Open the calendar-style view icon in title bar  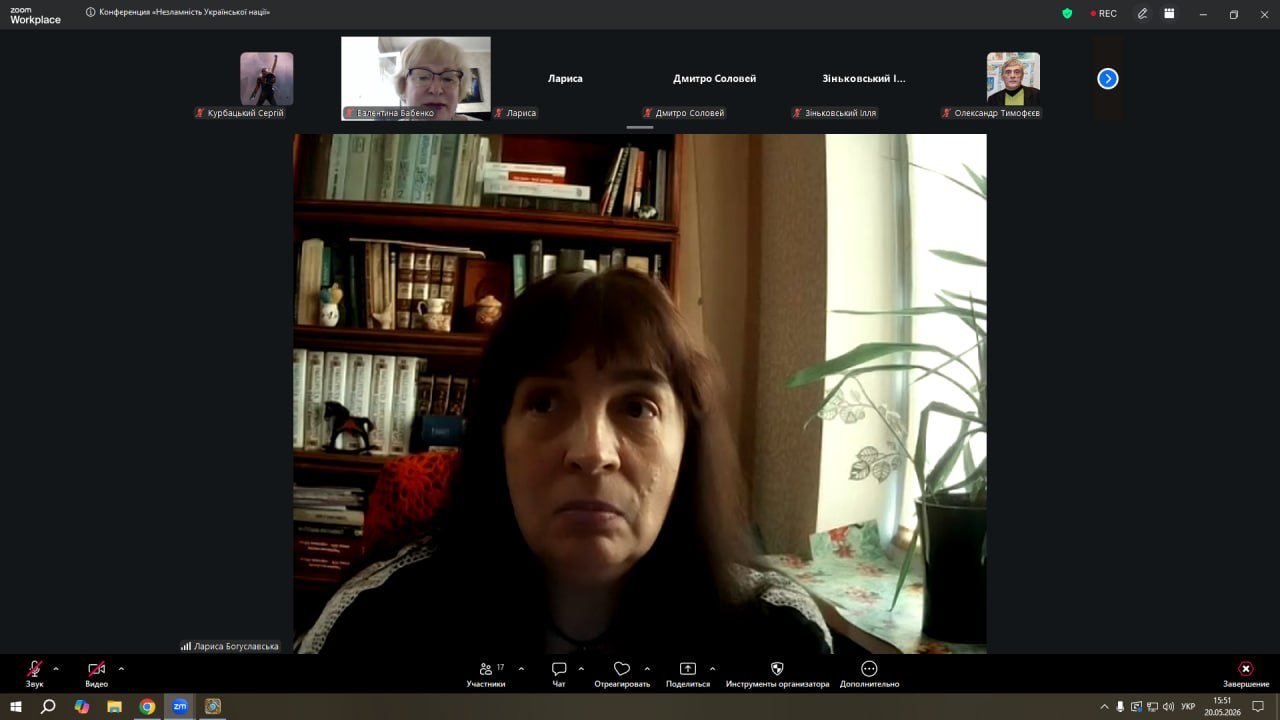[x=1169, y=14]
